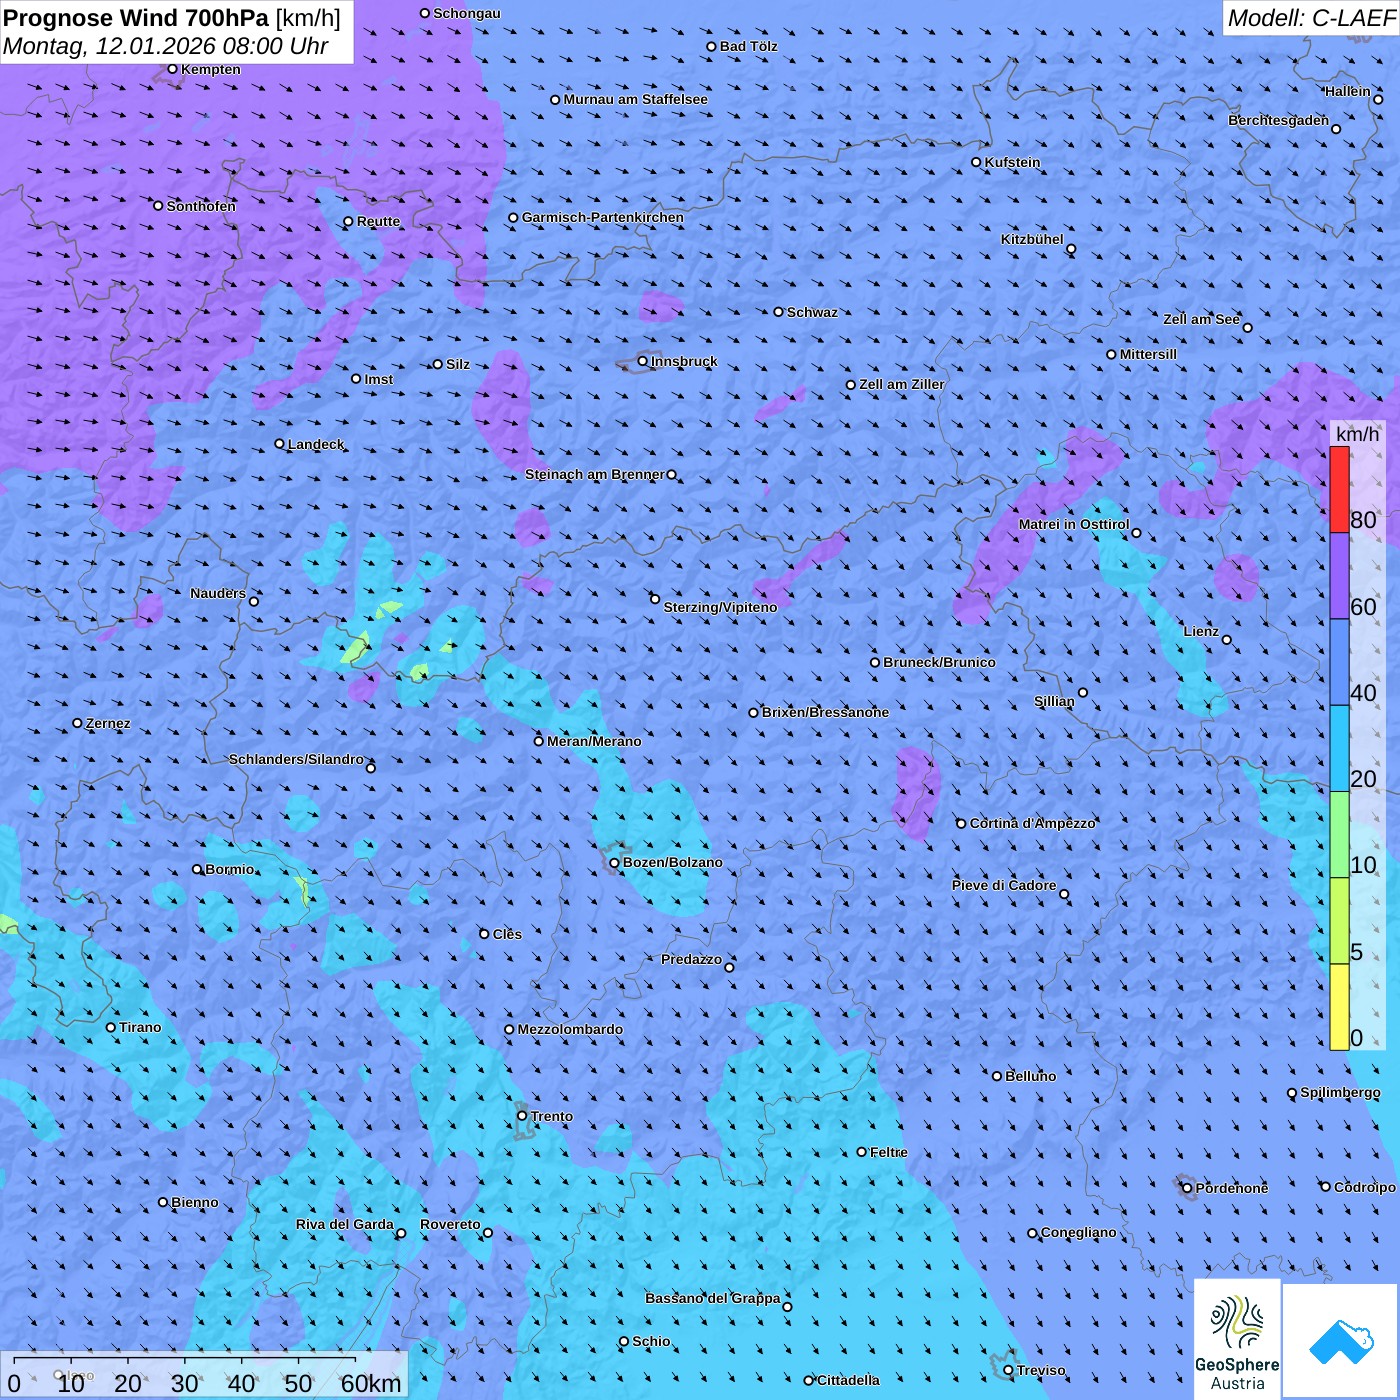Viewport: 1400px width, 1400px height.
Task: Click the 'Pieve di Cadore' label
Action: [x=1004, y=885]
